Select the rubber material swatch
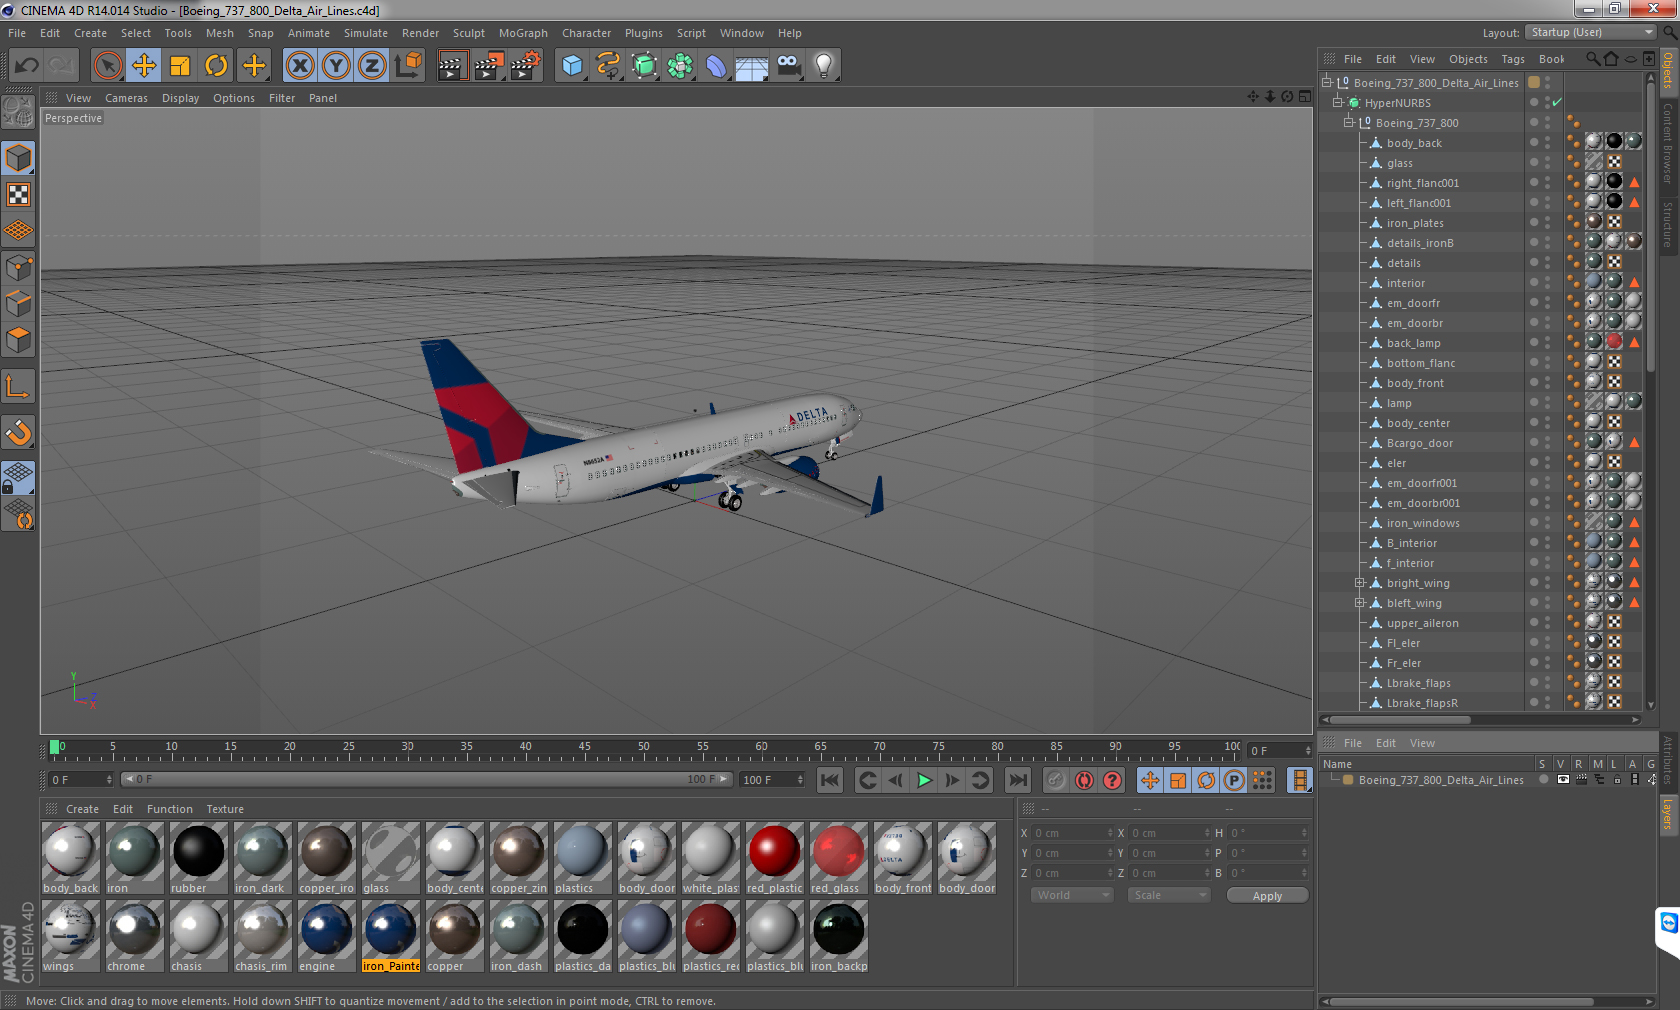The image size is (1680, 1010). coord(198,857)
